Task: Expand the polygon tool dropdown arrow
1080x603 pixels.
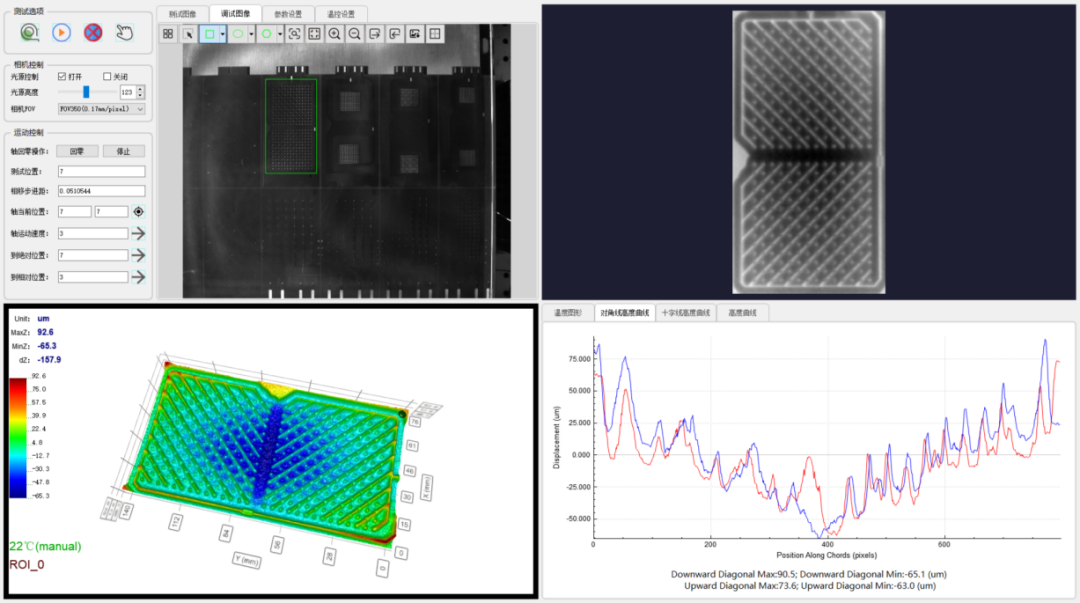Action: coord(280,34)
